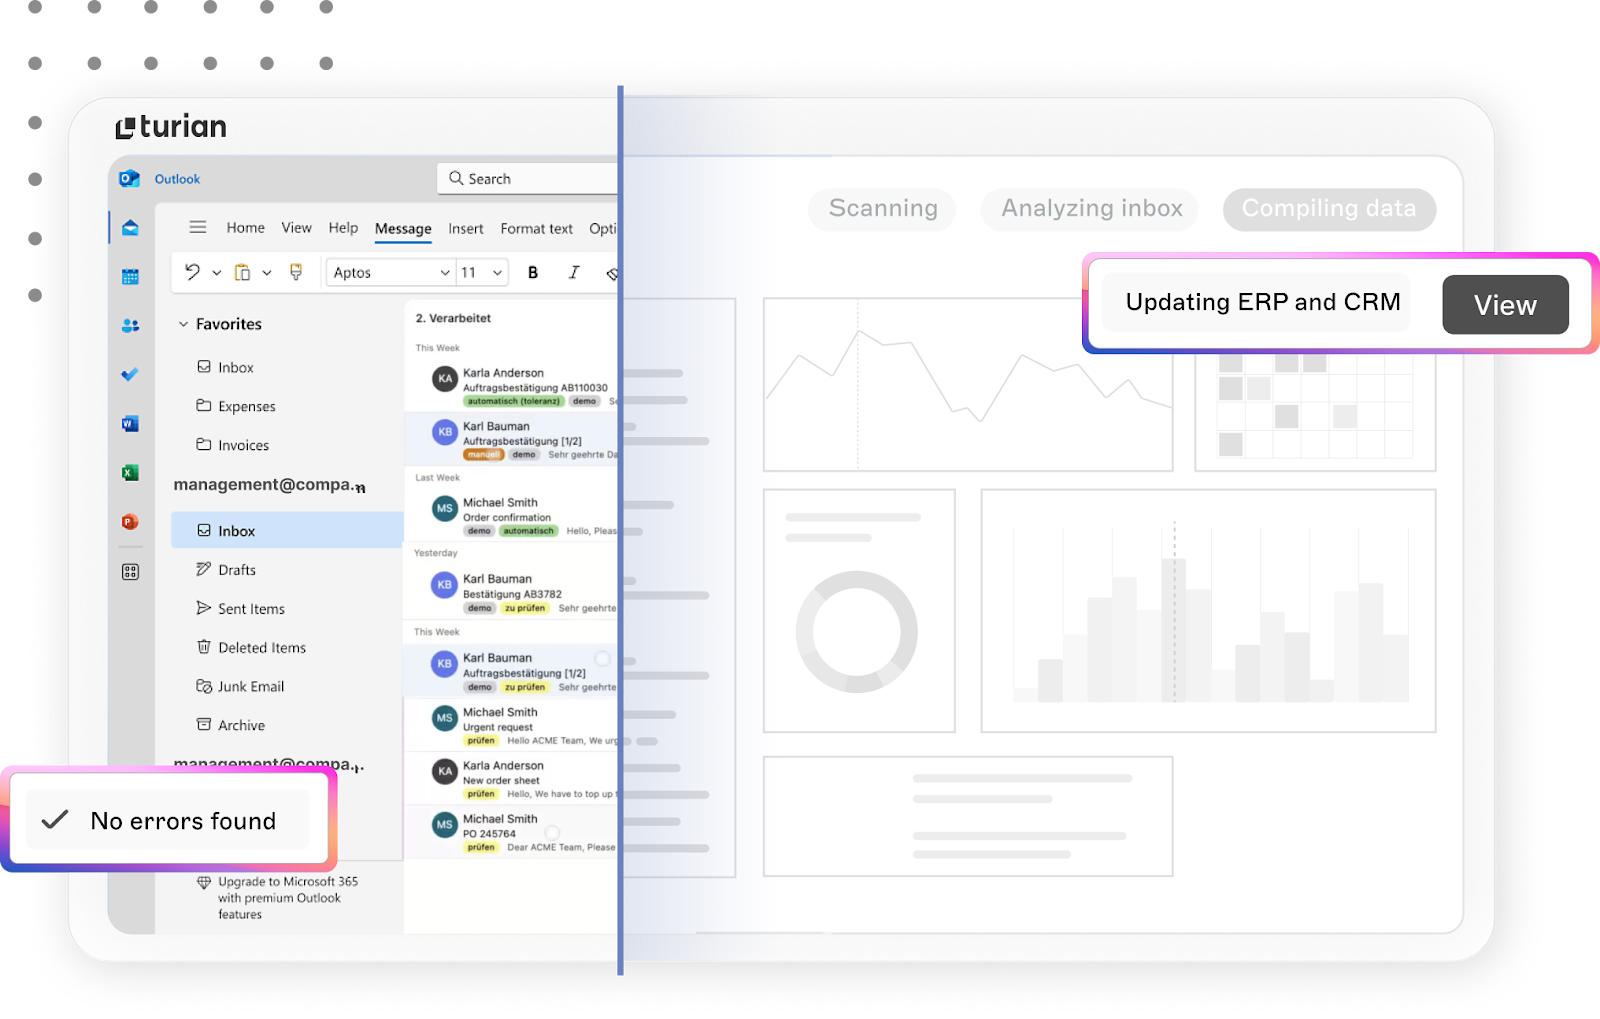Open the People contacts icon
Image resolution: width=1600 pixels, height=1019 pixels.
[x=130, y=326]
